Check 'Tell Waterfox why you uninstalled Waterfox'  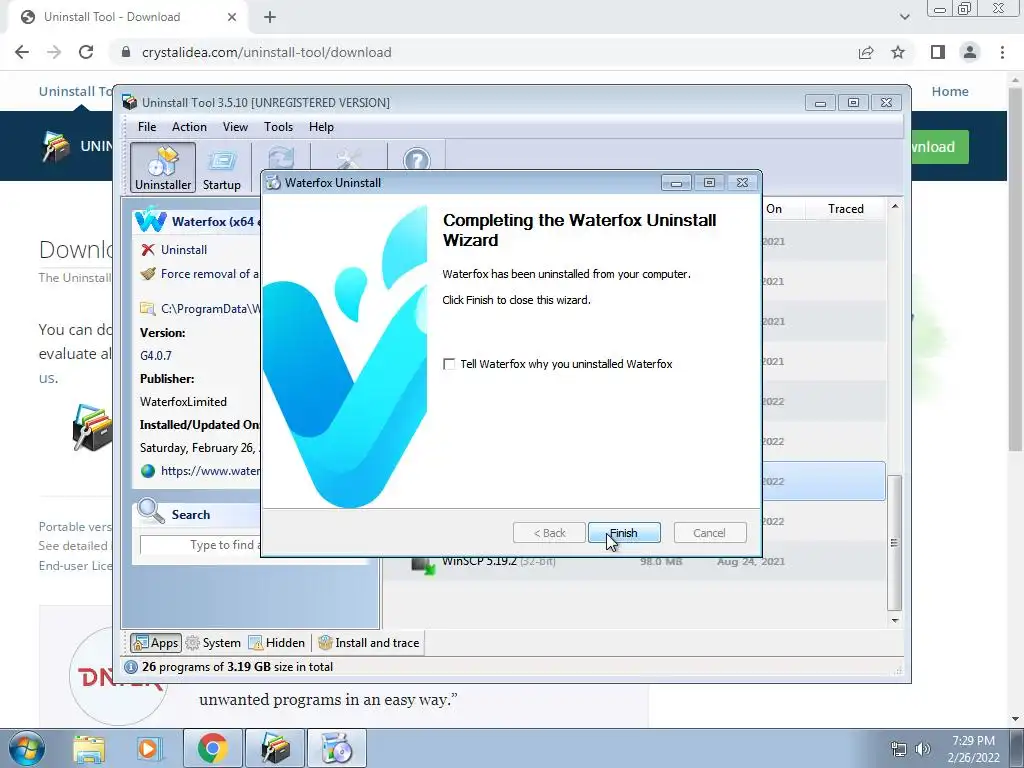[x=449, y=364]
